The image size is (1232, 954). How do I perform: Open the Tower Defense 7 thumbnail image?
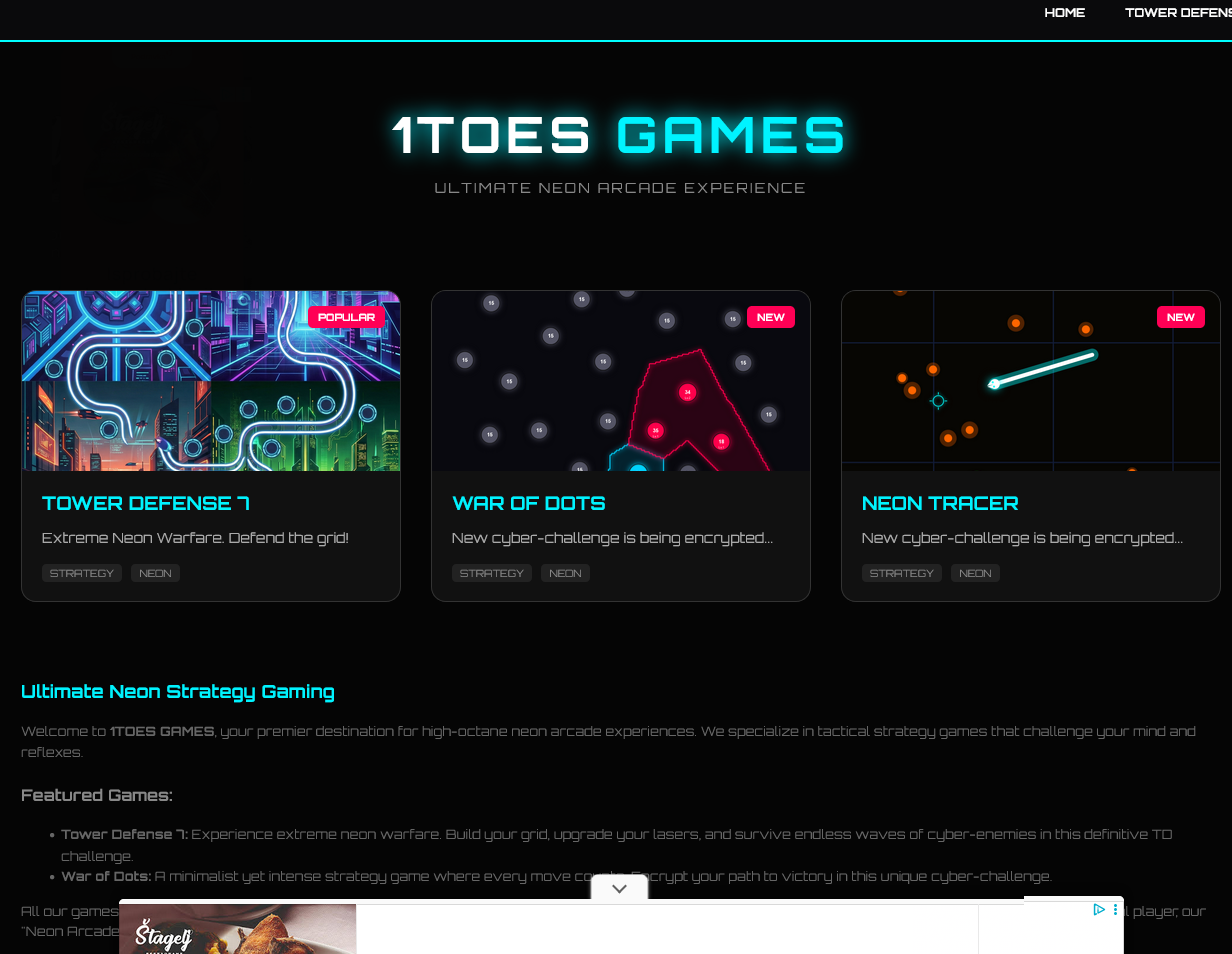(x=211, y=381)
